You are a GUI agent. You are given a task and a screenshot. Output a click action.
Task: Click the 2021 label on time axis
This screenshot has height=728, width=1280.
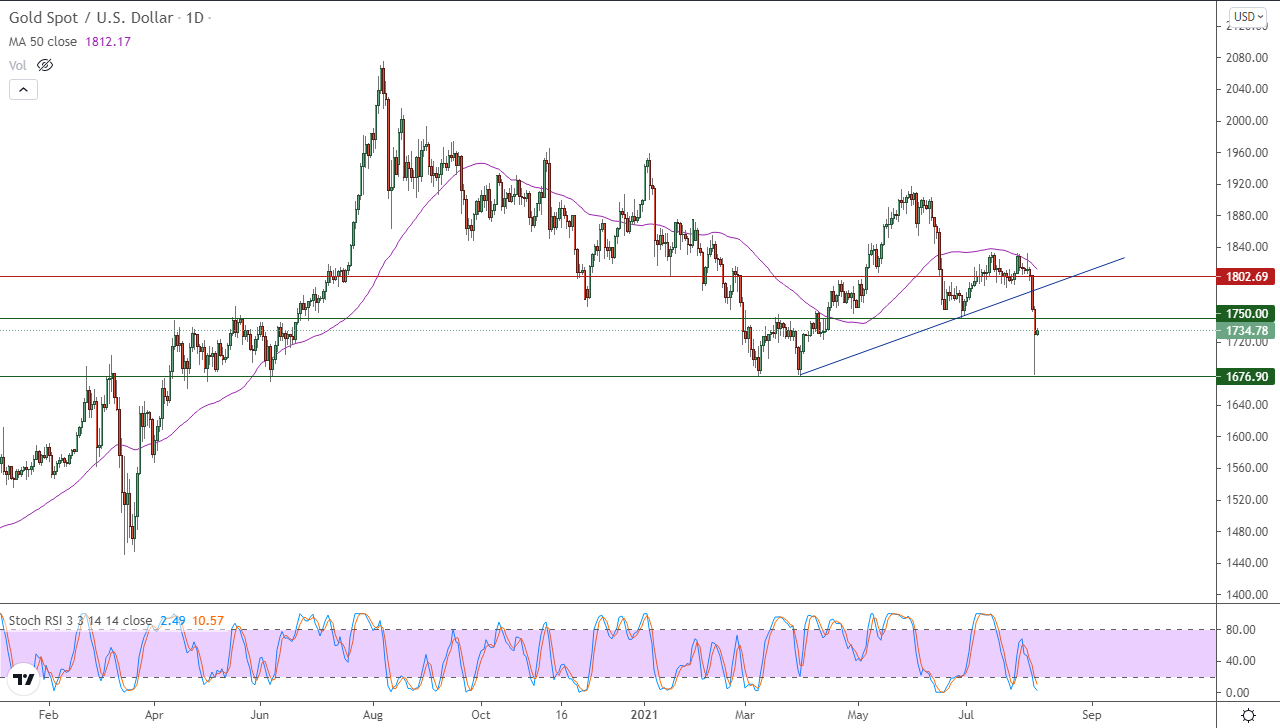644,715
